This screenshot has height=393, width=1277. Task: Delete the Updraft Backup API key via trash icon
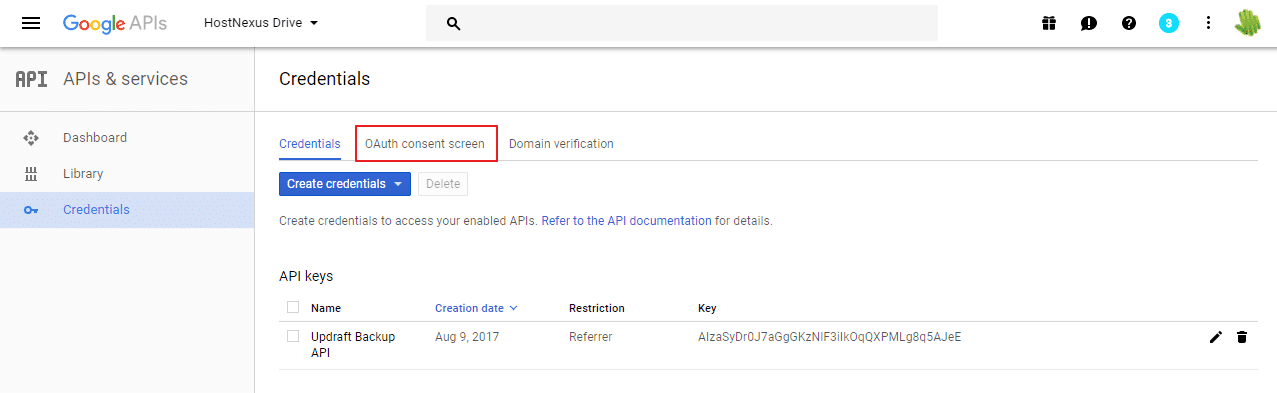pos(1242,337)
